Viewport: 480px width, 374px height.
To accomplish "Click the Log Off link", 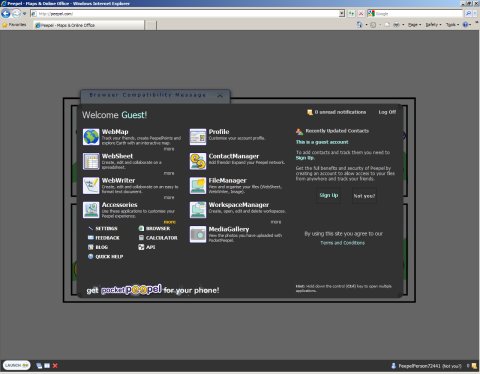I will point(387,112).
